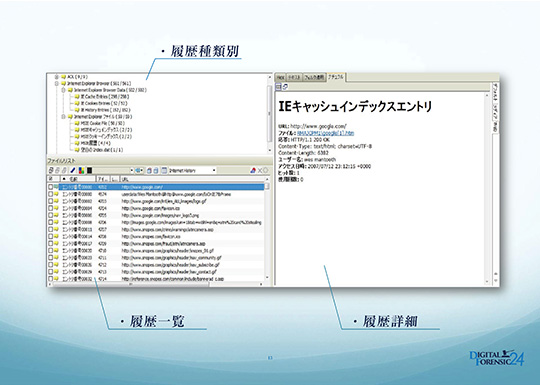Click the multicolor grid icon in file list toolbar
Screen dimensions: 540x385
[81, 170]
